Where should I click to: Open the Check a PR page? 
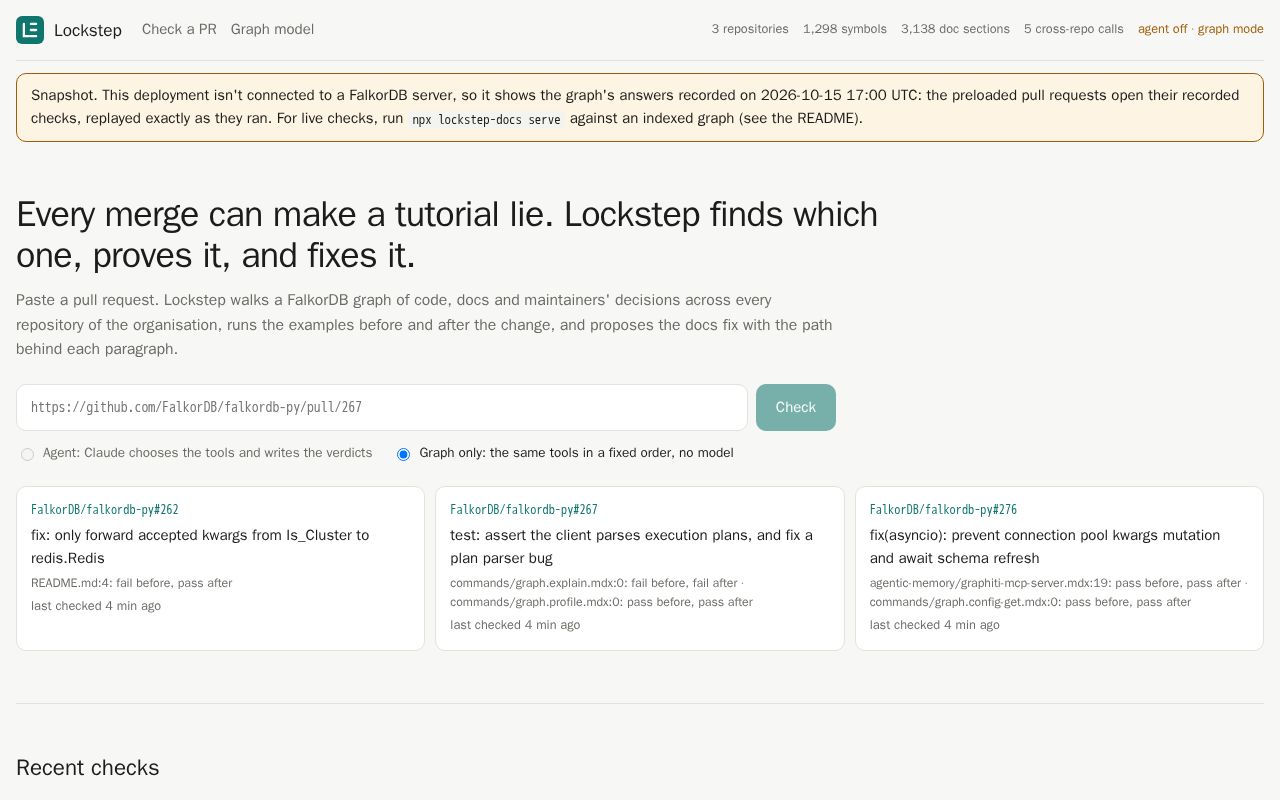(179, 29)
